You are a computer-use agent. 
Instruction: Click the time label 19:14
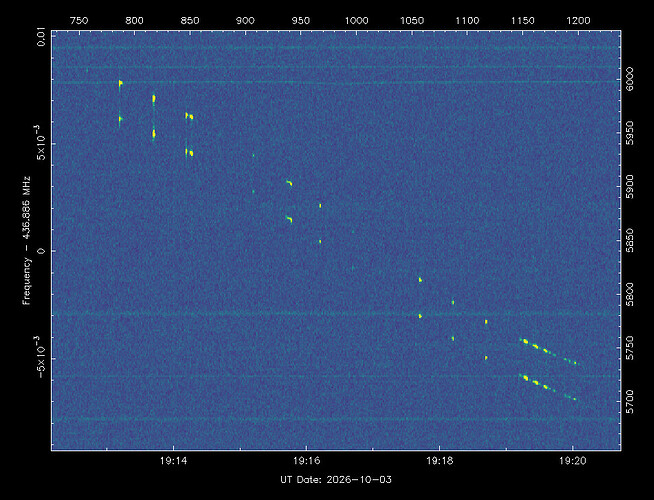click(174, 461)
